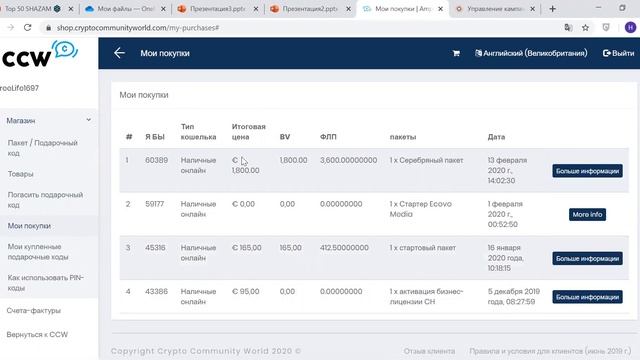
Task: Open a new browser tab
Action: [552, 9]
